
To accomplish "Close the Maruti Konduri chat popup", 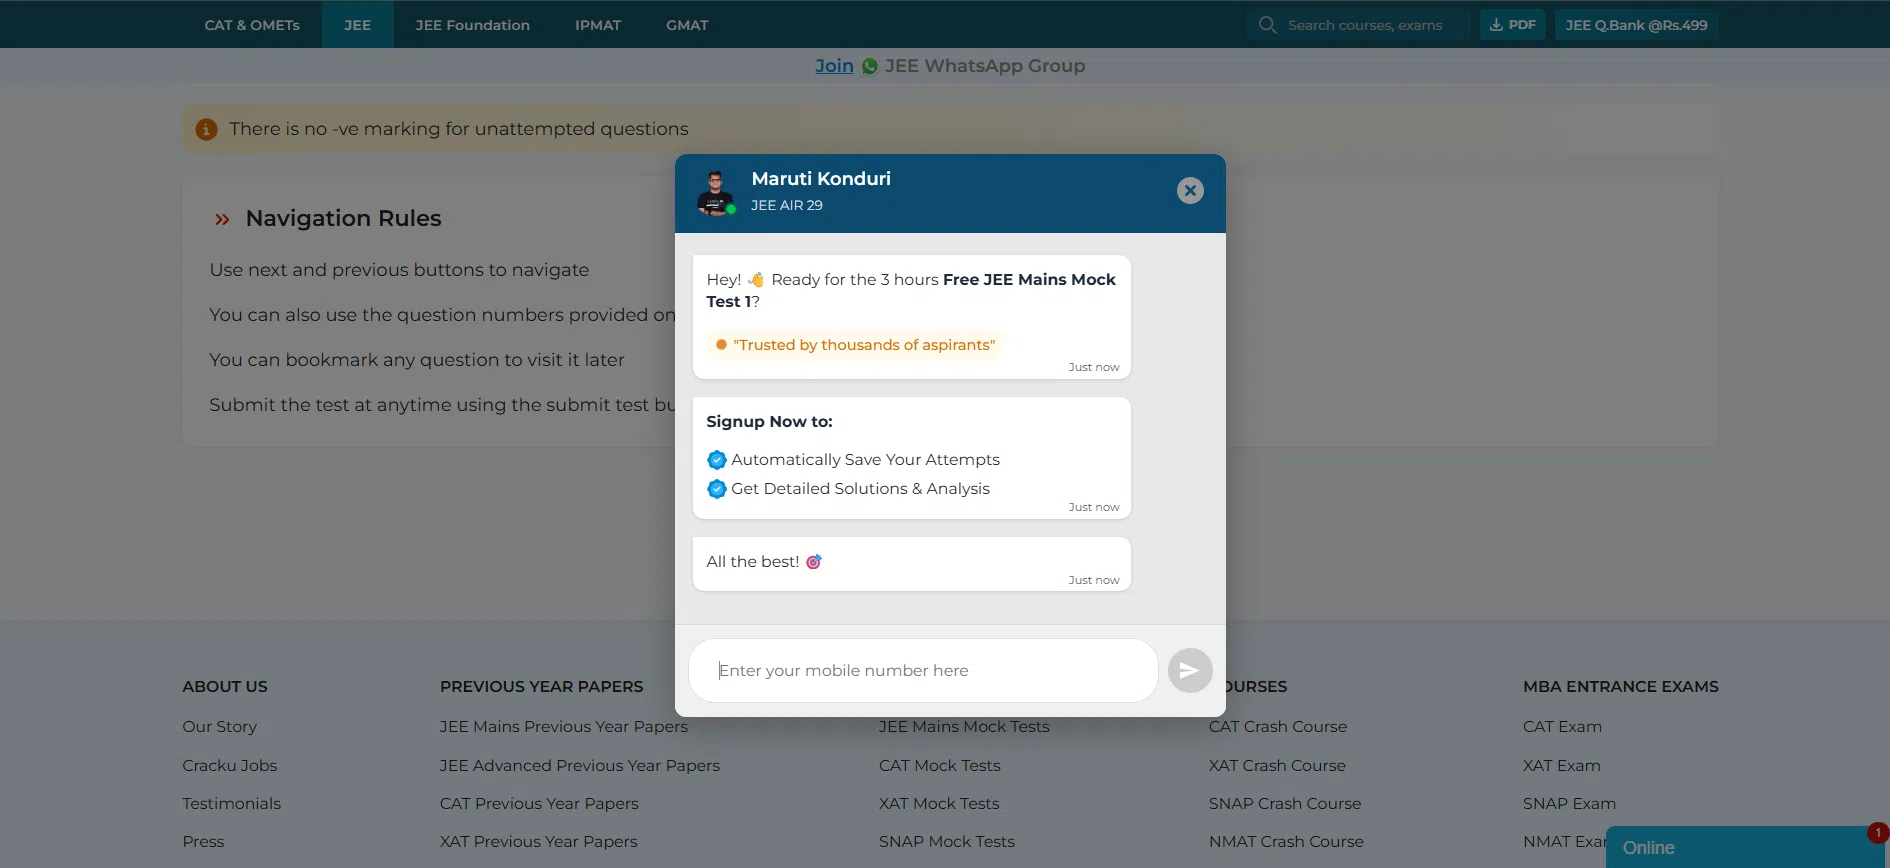I will [1190, 191].
